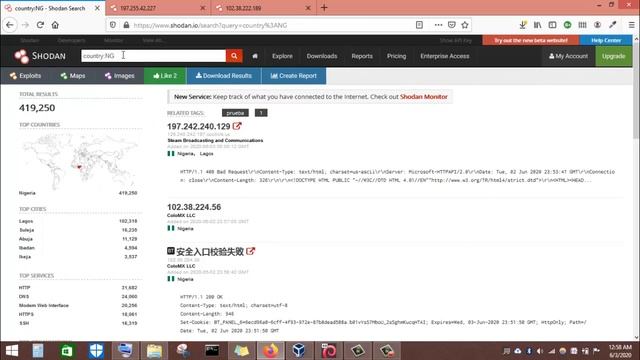640x360 pixels.
Task: Filter by SSH in Top Services
Action: pos(24,323)
